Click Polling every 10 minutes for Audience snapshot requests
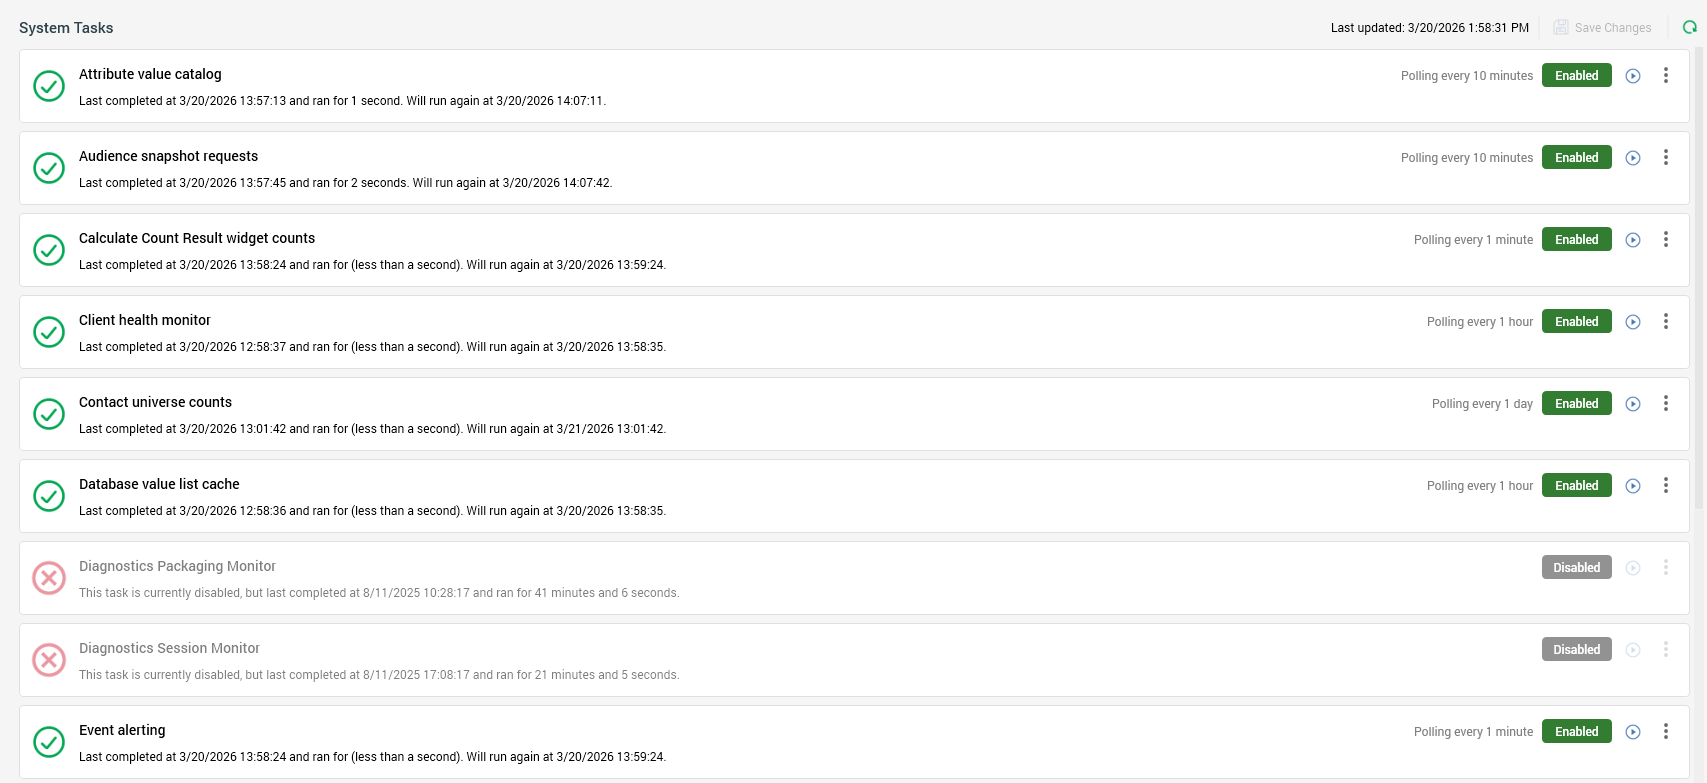The width and height of the screenshot is (1707, 783). [x=1466, y=158]
